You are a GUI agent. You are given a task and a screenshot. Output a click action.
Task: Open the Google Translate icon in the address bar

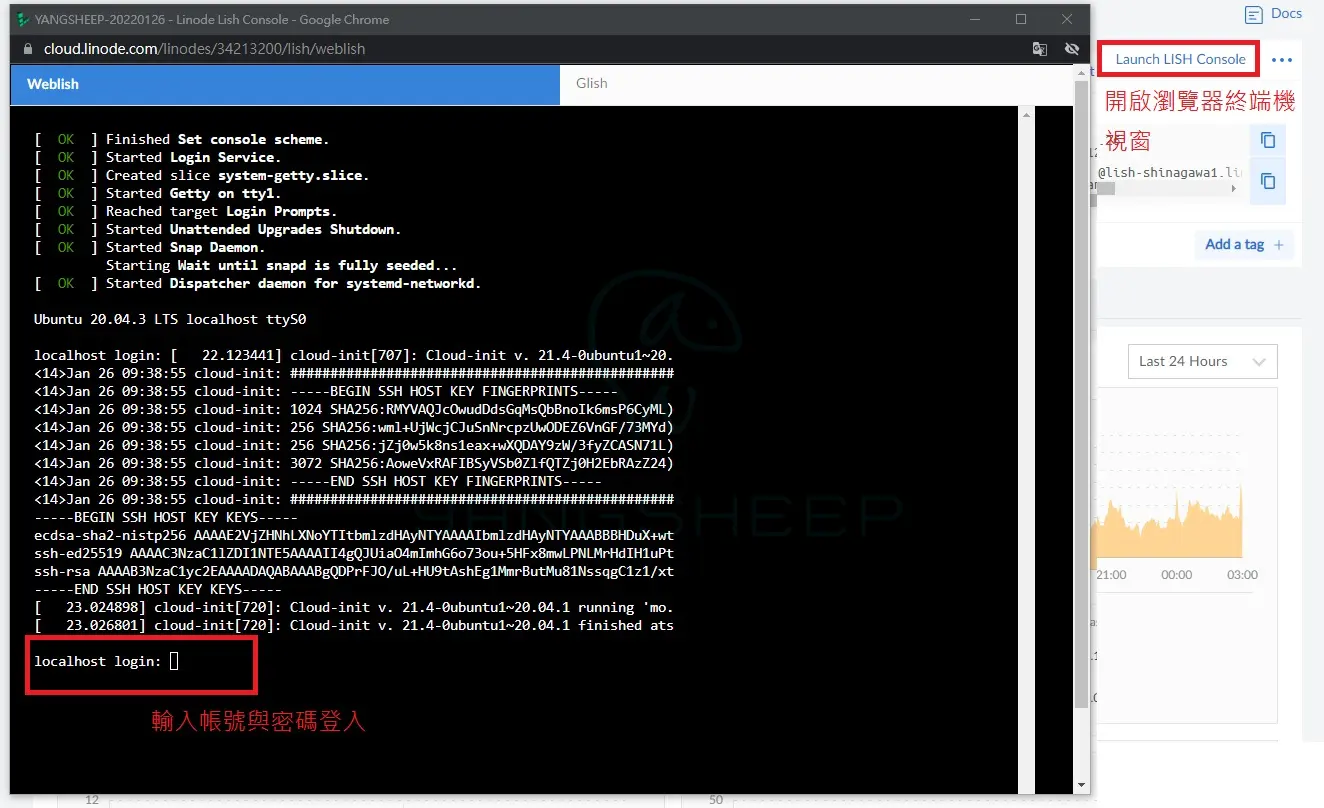click(1040, 49)
